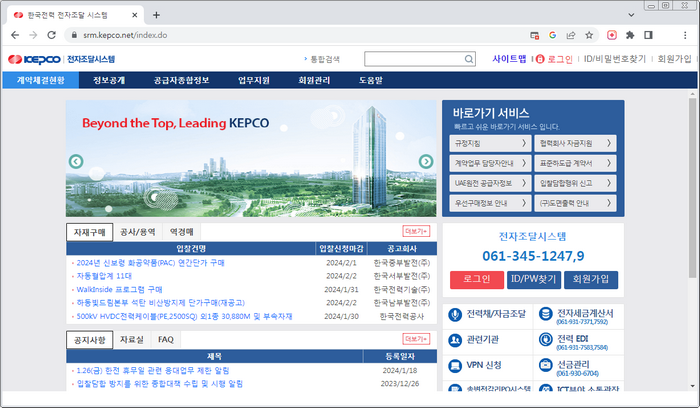700x408 pixels.
Task: Switch to the 공사/용역 tab
Action: coord(138,232)
